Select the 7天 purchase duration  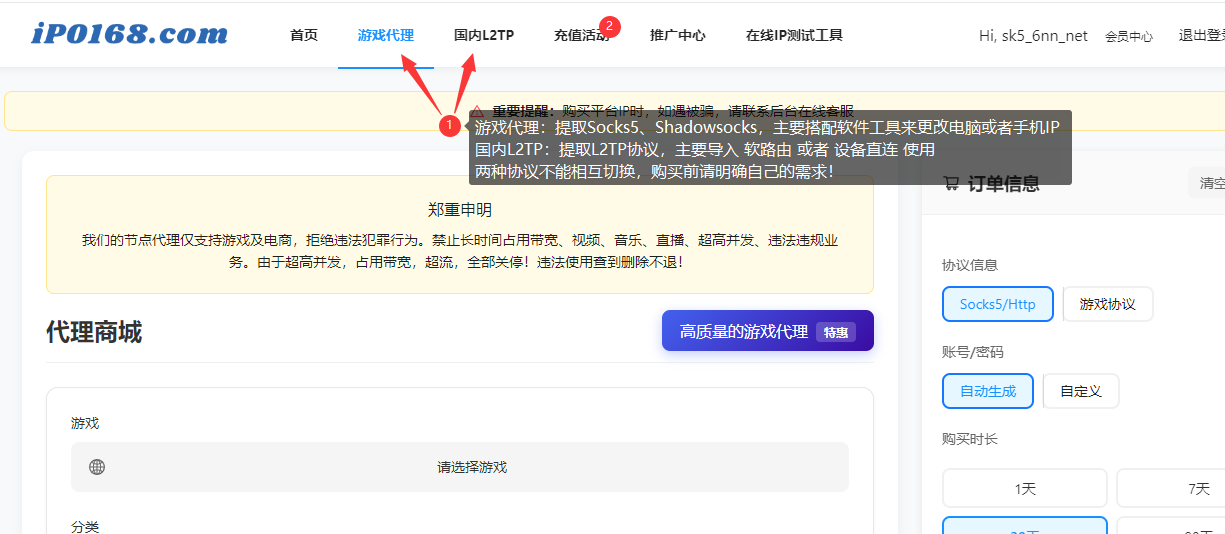point(1170,489)
